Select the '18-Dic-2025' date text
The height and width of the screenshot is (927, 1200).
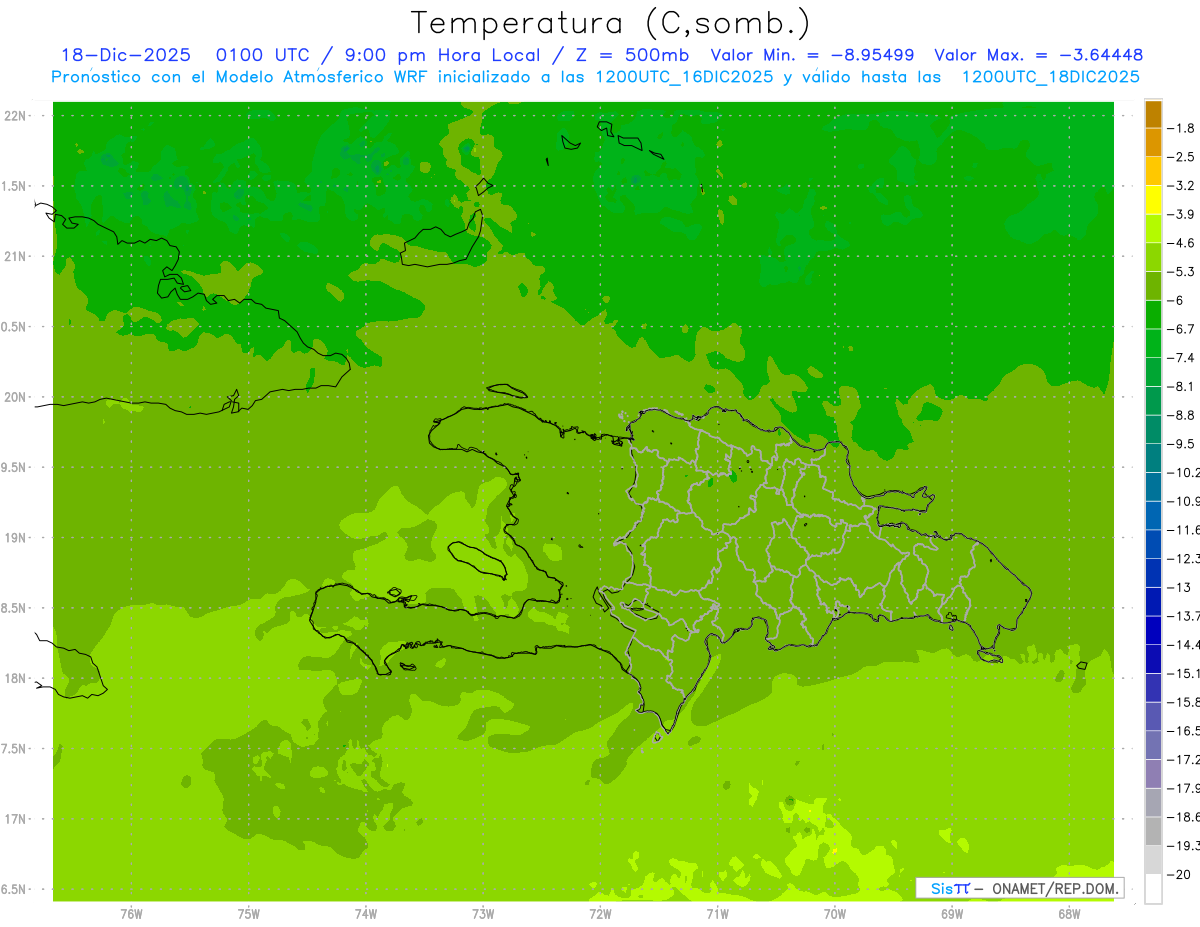coord(126,55)
